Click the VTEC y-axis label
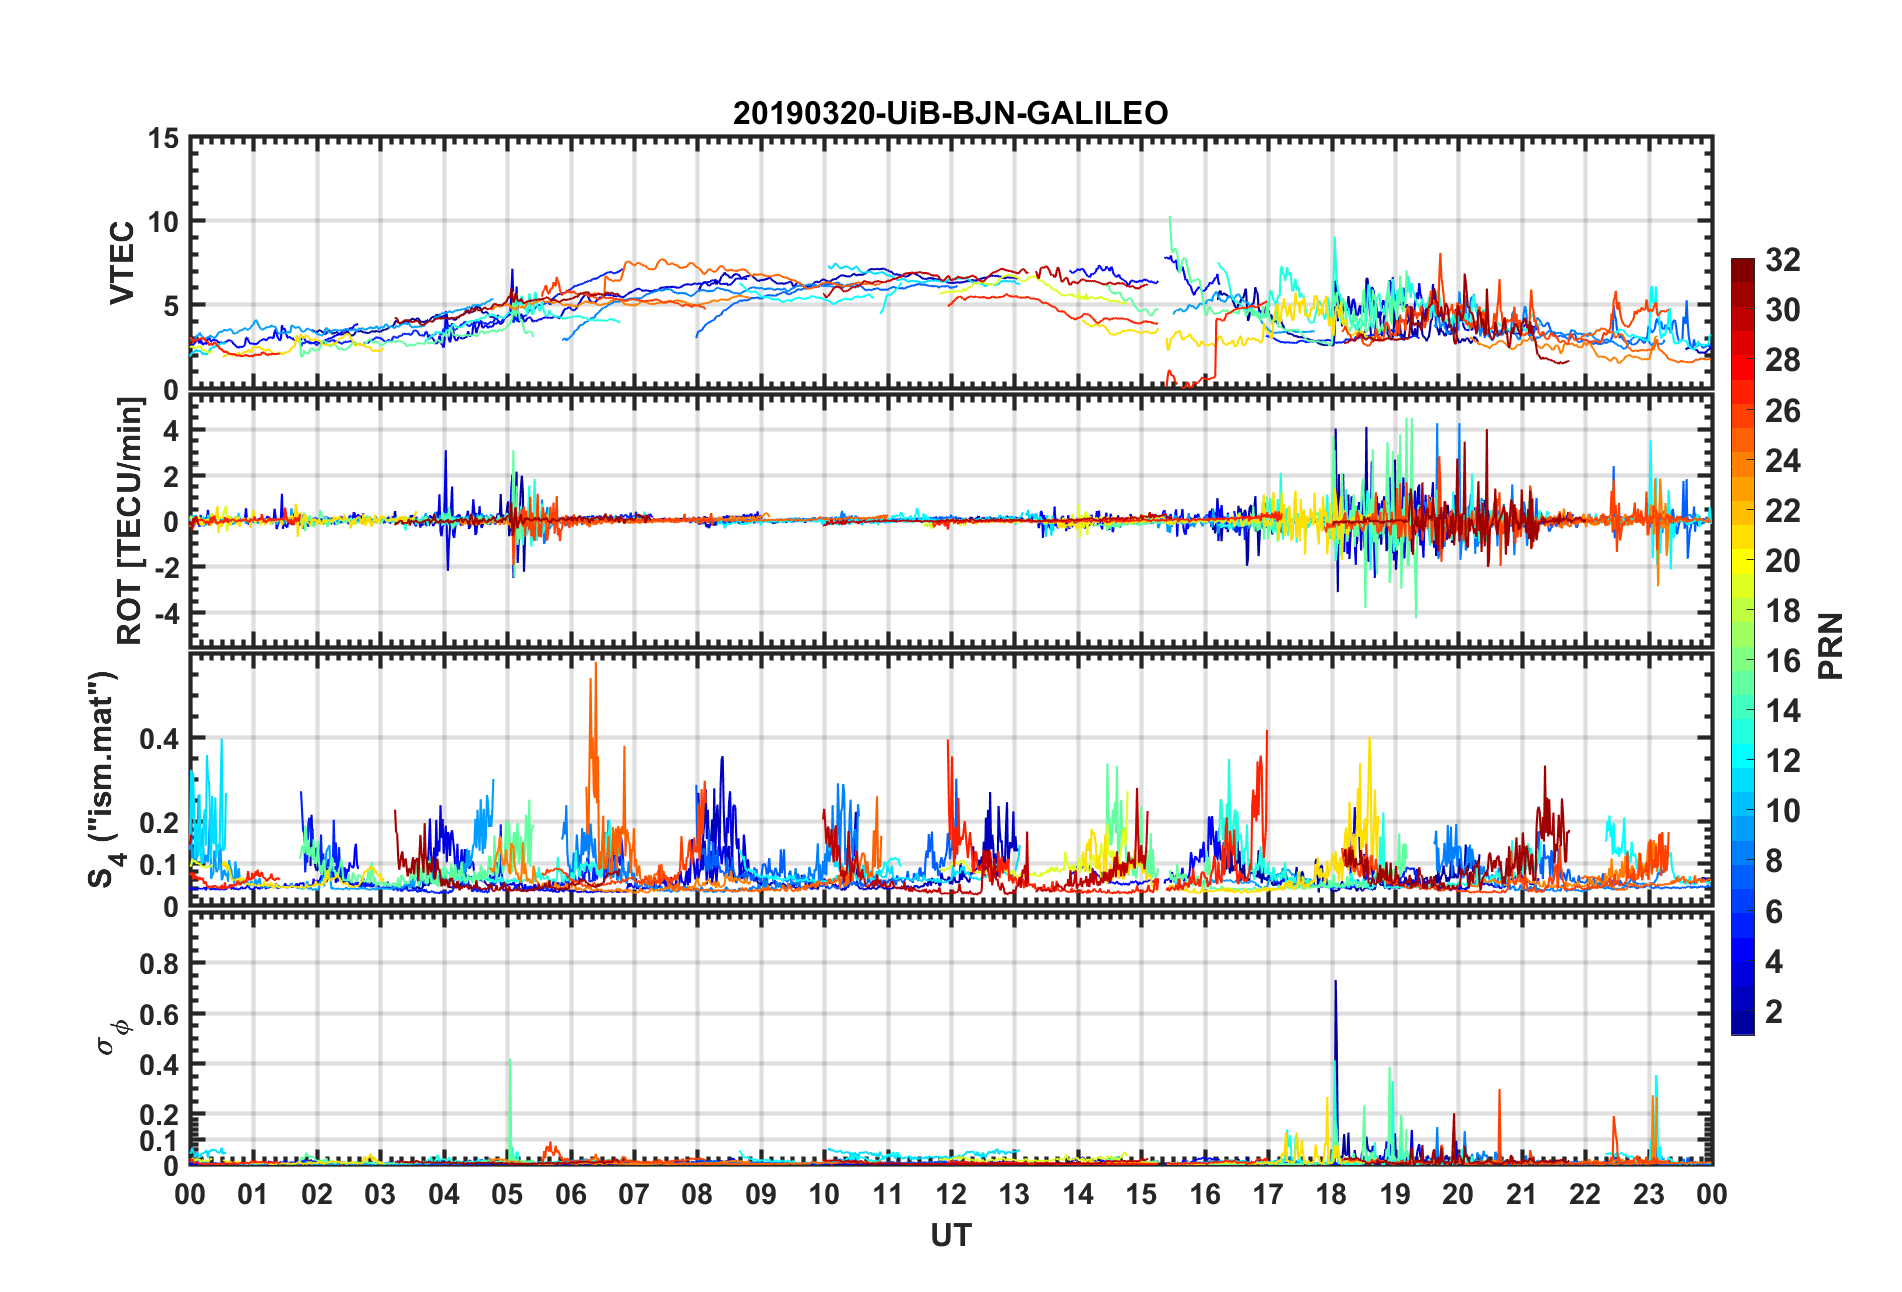 [x=121, y=263]
